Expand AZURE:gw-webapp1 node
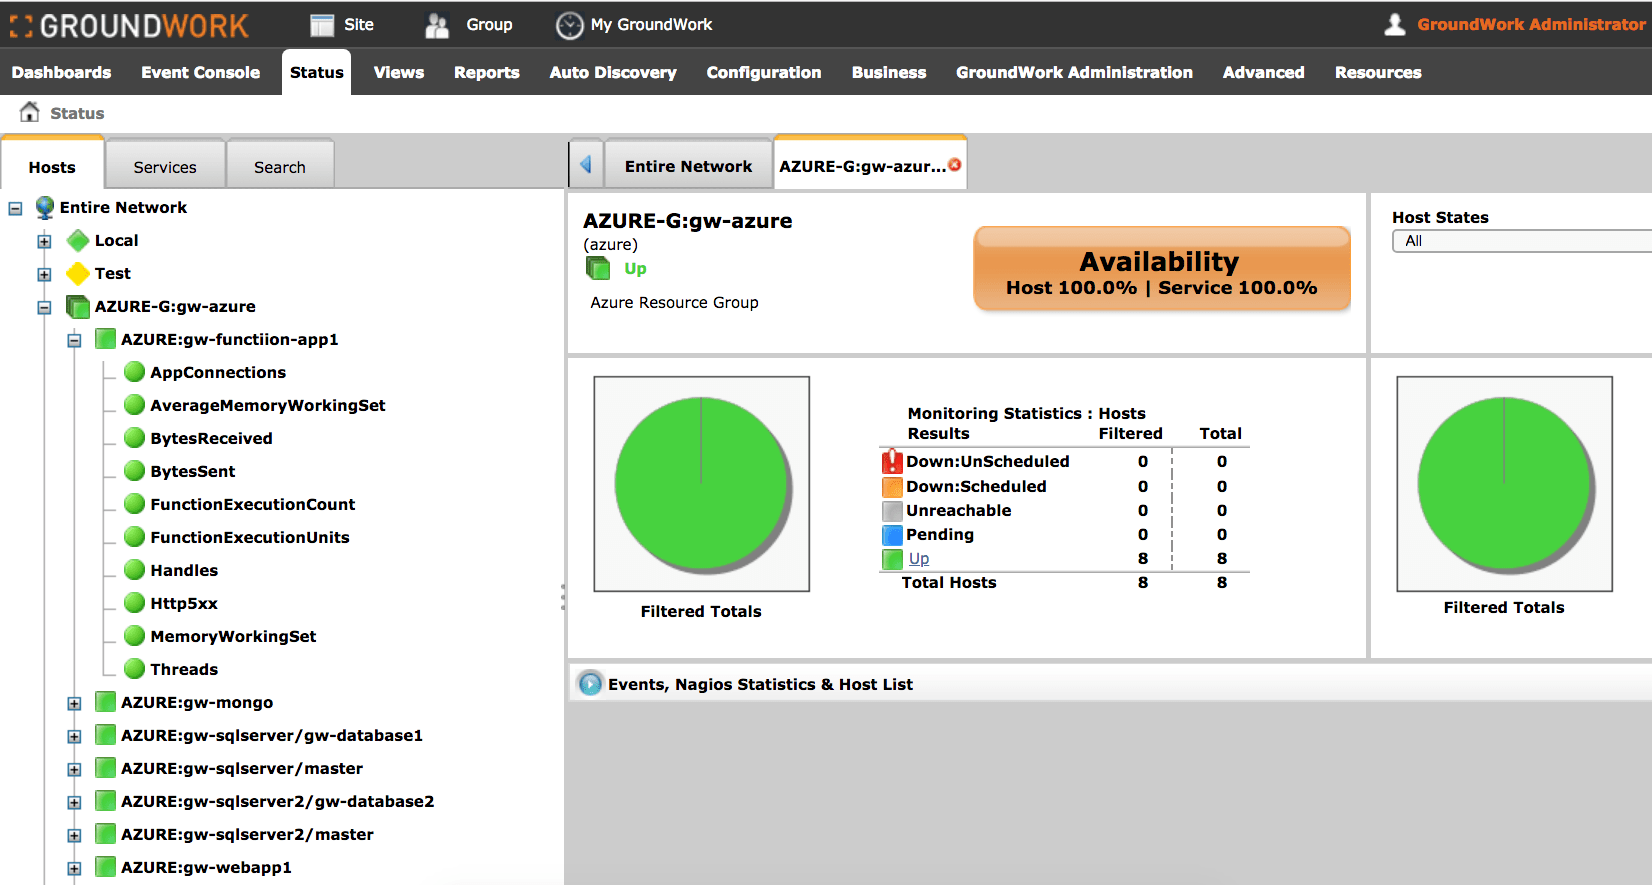1652x885 pixels. click(x=74, y=868)
